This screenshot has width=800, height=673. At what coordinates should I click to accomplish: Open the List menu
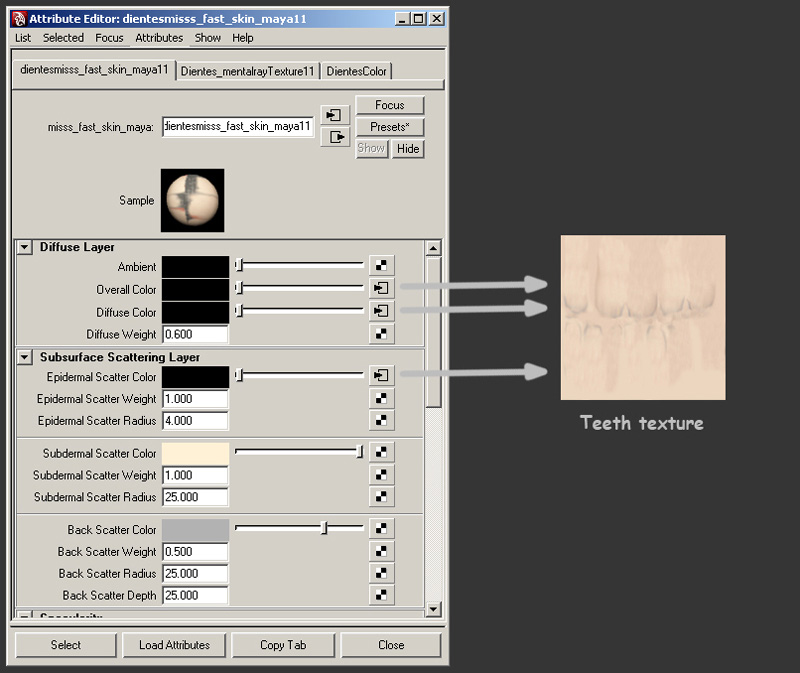pyautogui.click(x=23, y=38)
